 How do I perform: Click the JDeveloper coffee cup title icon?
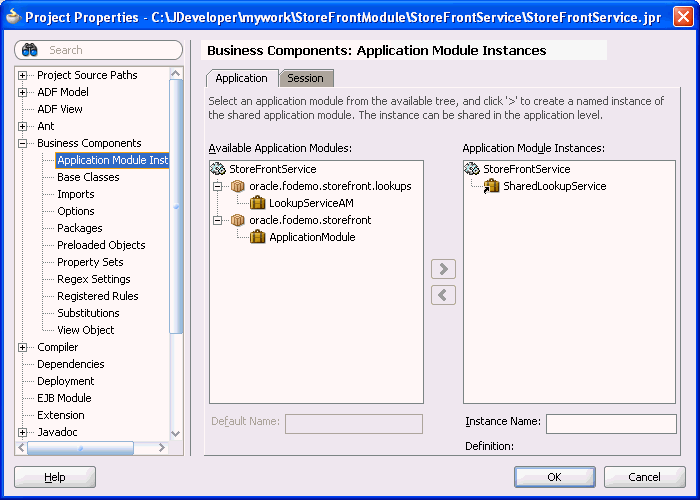[x=13, y=16]
